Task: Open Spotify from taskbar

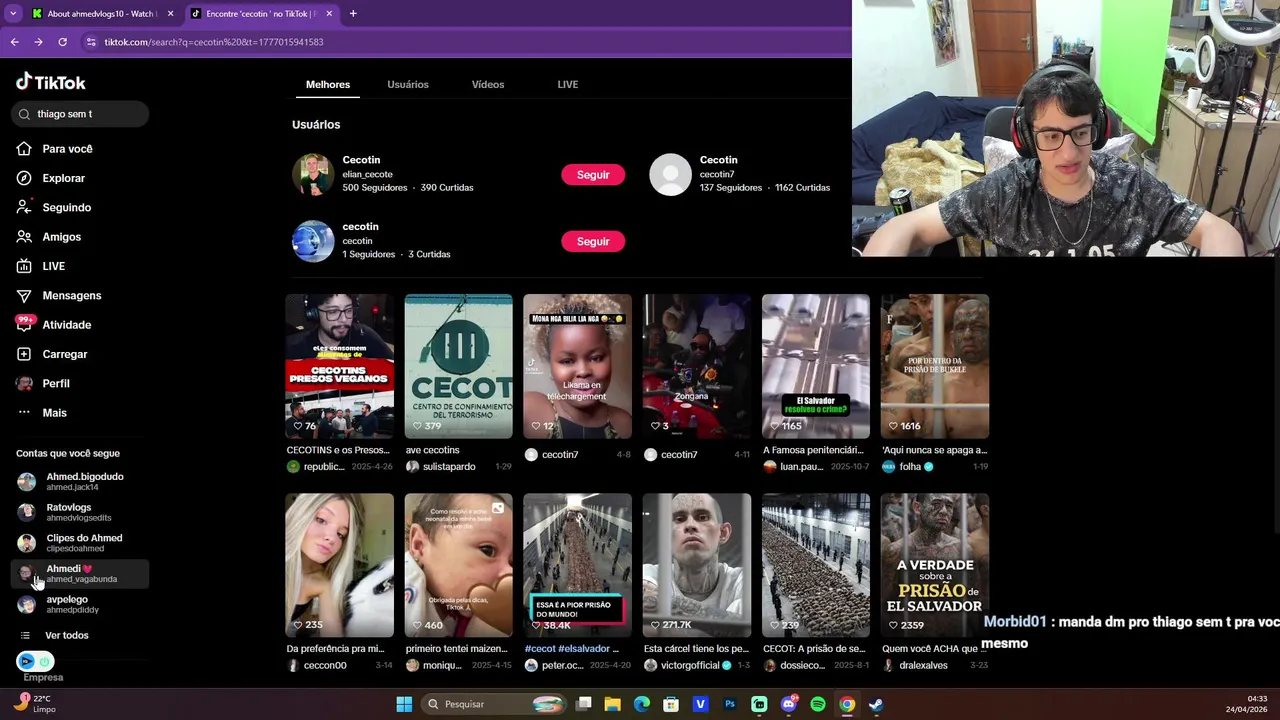Action: [818, 704]
